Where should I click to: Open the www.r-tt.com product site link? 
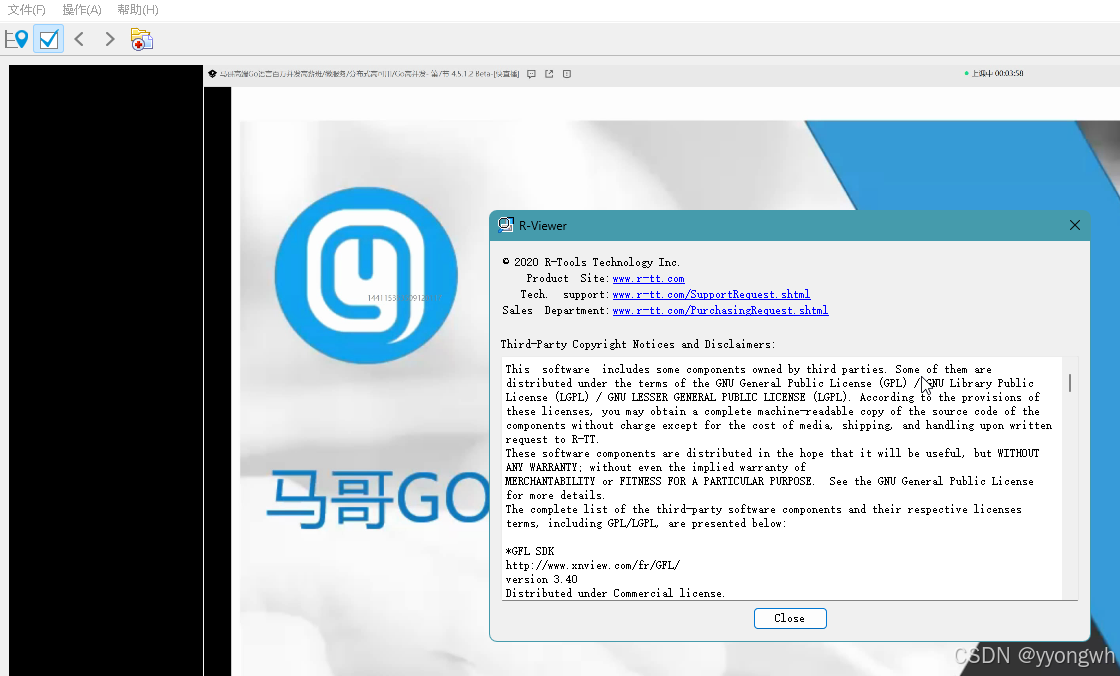(x=649, y=279)
